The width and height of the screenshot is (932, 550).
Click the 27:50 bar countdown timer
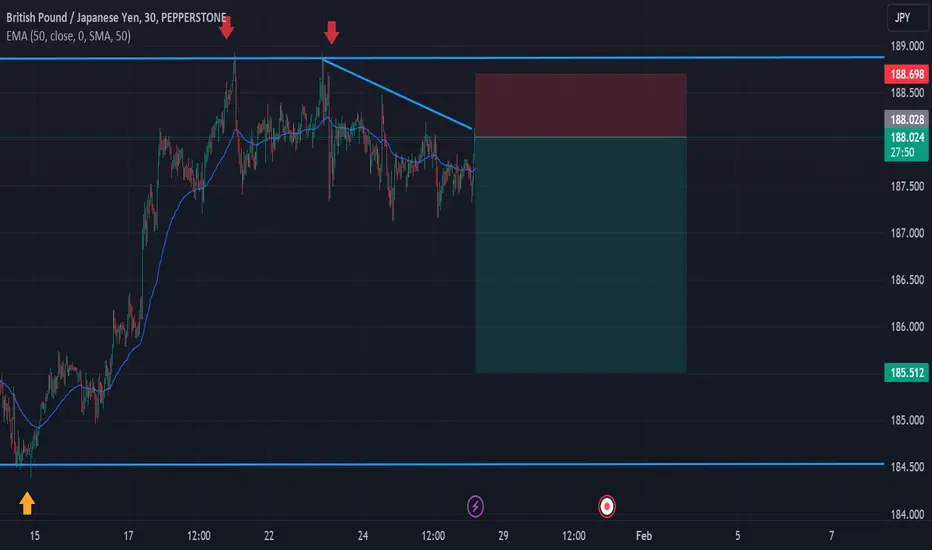(902, 153)
